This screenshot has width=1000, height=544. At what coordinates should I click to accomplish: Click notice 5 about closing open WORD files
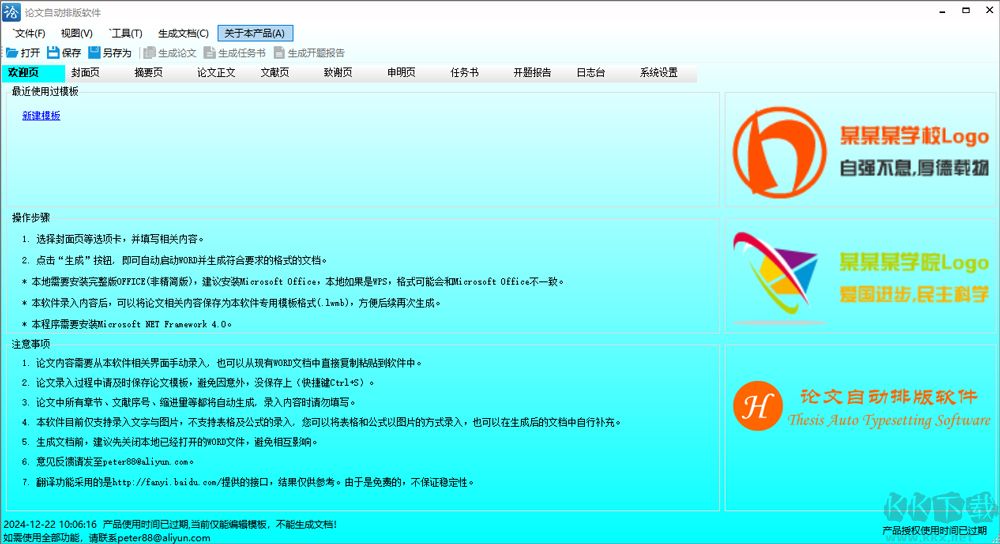click(x=169, y=442)
